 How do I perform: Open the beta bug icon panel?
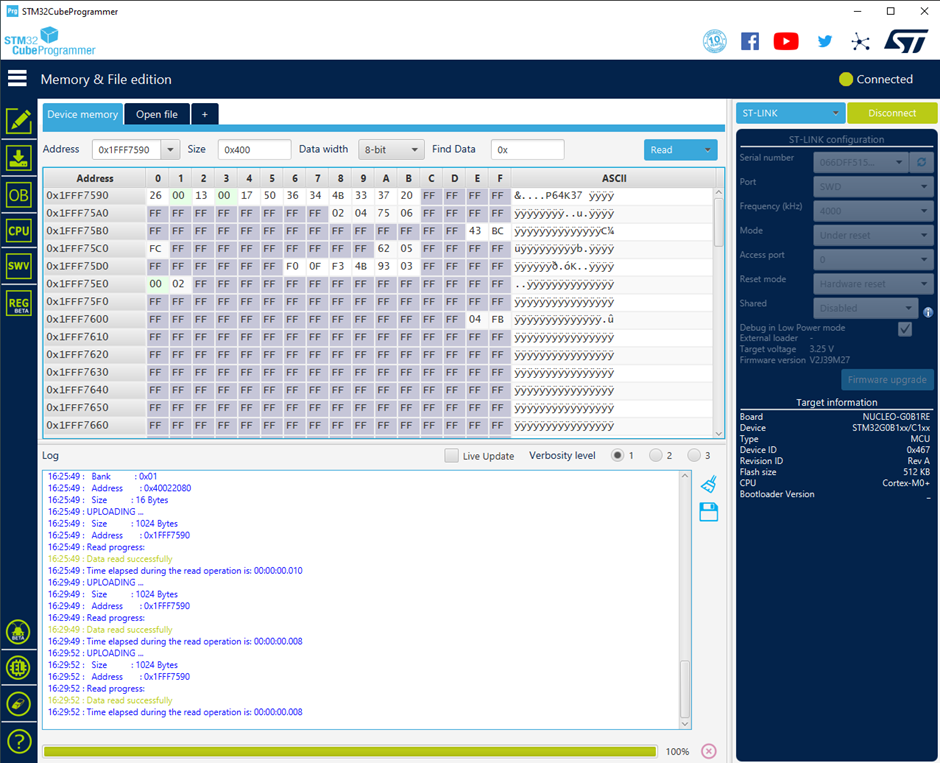(18, 632)
